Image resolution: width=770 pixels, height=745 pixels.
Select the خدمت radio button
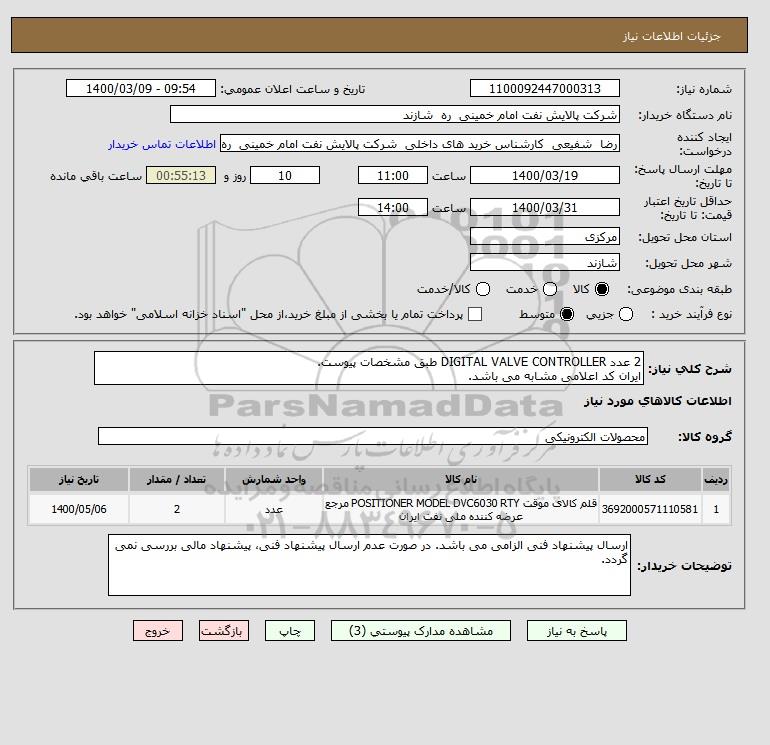click(550, 289)
